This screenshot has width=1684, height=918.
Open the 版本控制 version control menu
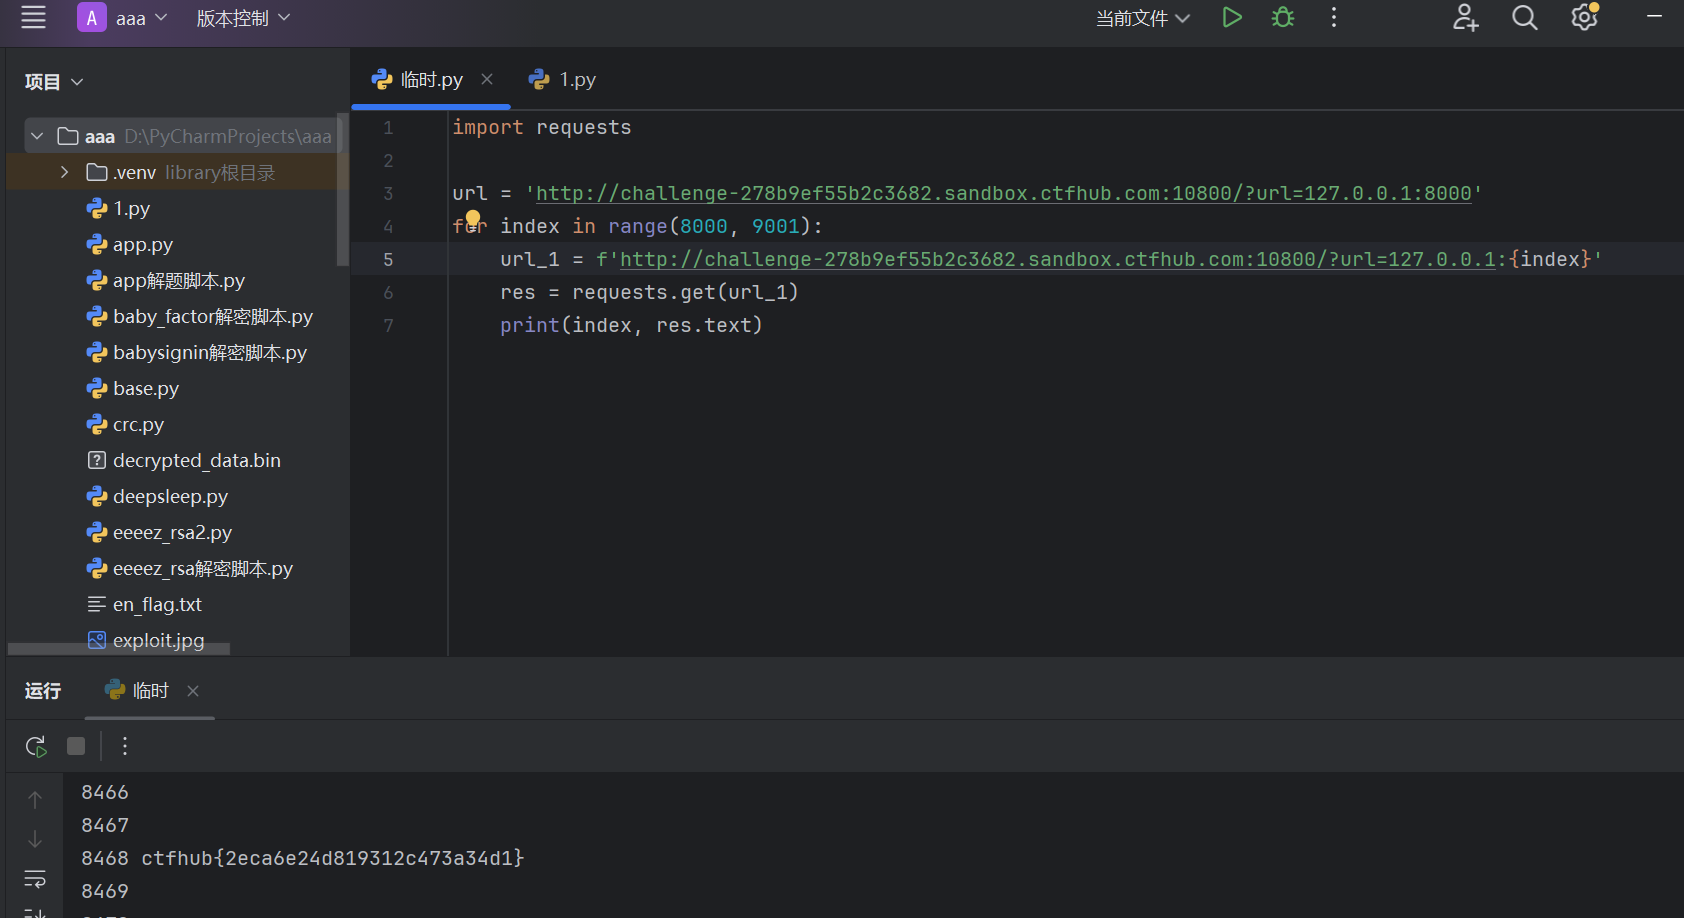[x=243, y=18]
